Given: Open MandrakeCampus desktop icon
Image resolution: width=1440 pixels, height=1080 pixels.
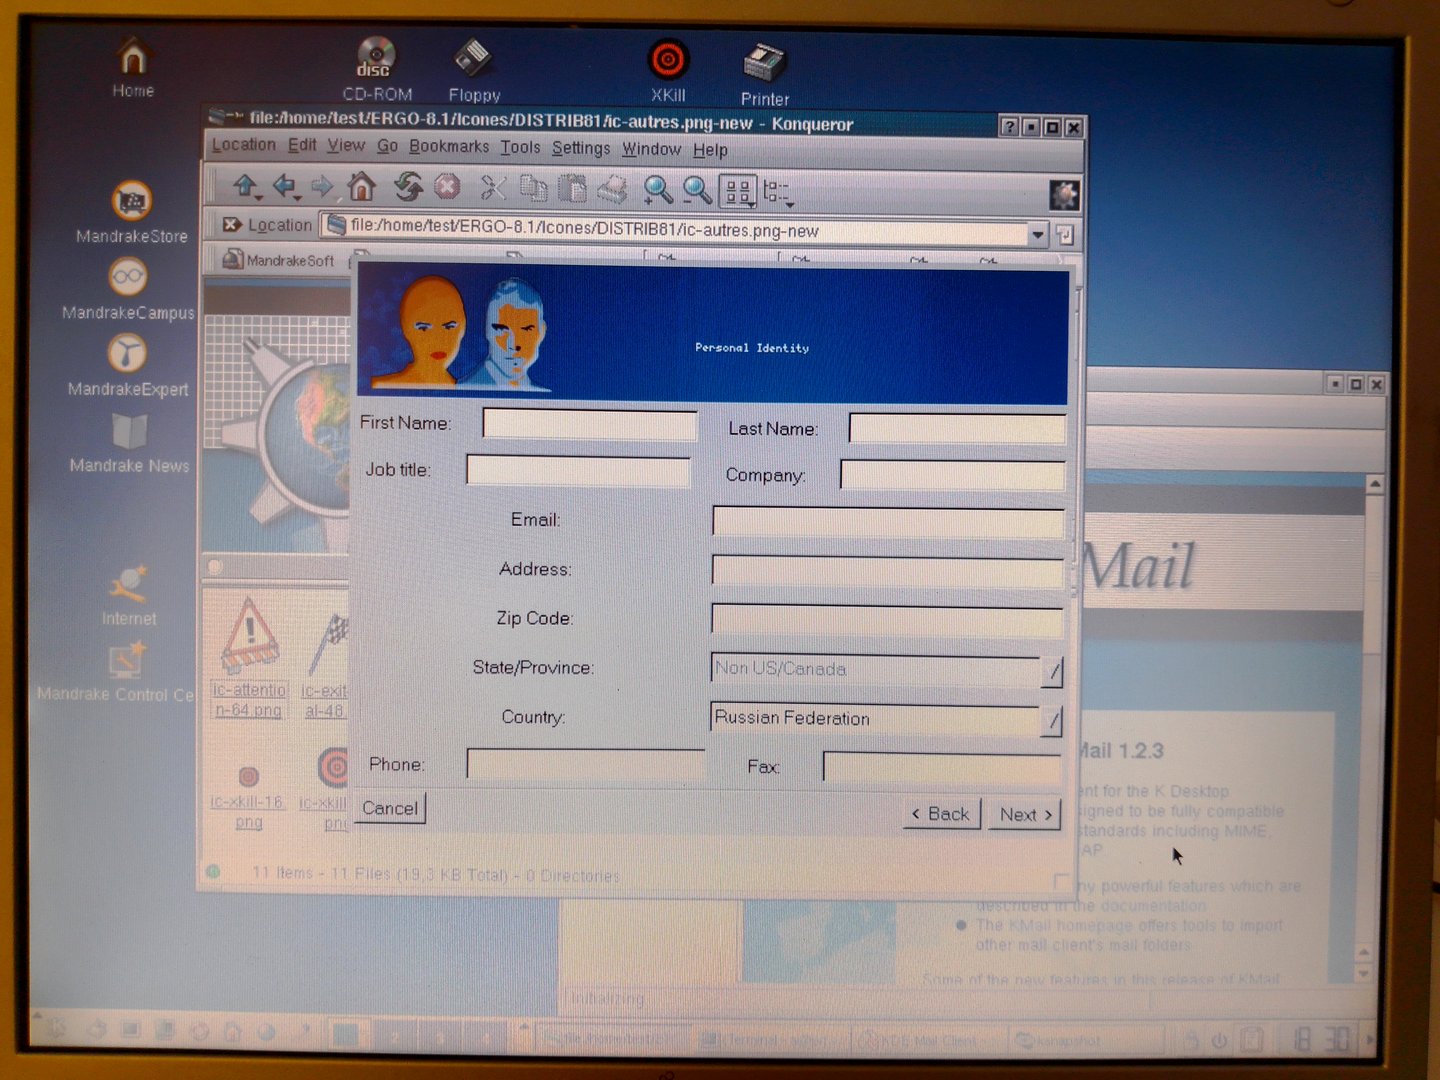Looking at the screenshot, I should click(x=128, y=289).
